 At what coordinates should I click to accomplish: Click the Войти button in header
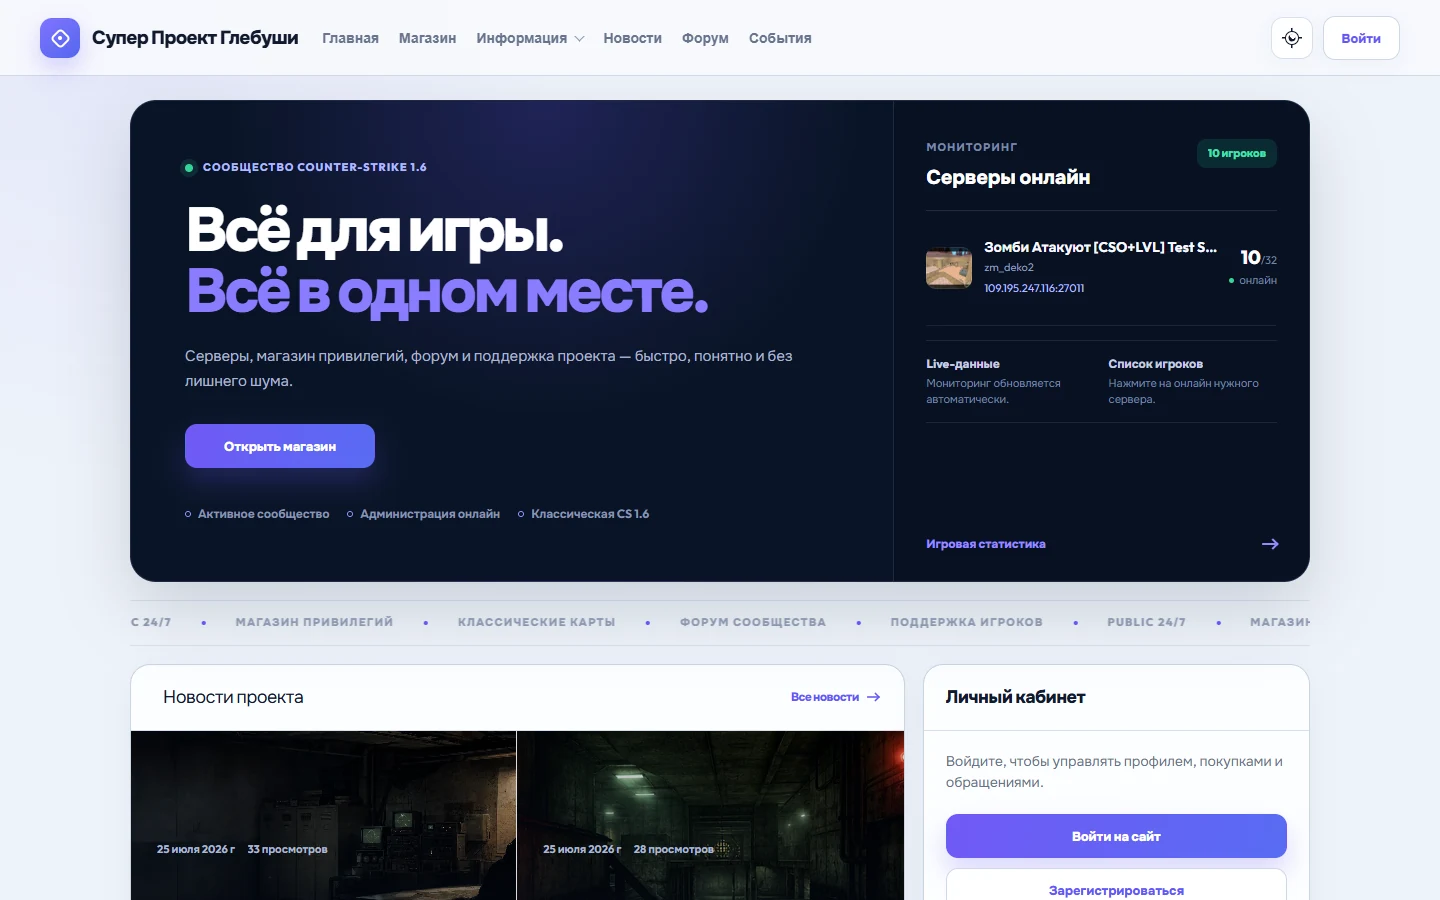pyautogui.click(x=1361, y=38)
